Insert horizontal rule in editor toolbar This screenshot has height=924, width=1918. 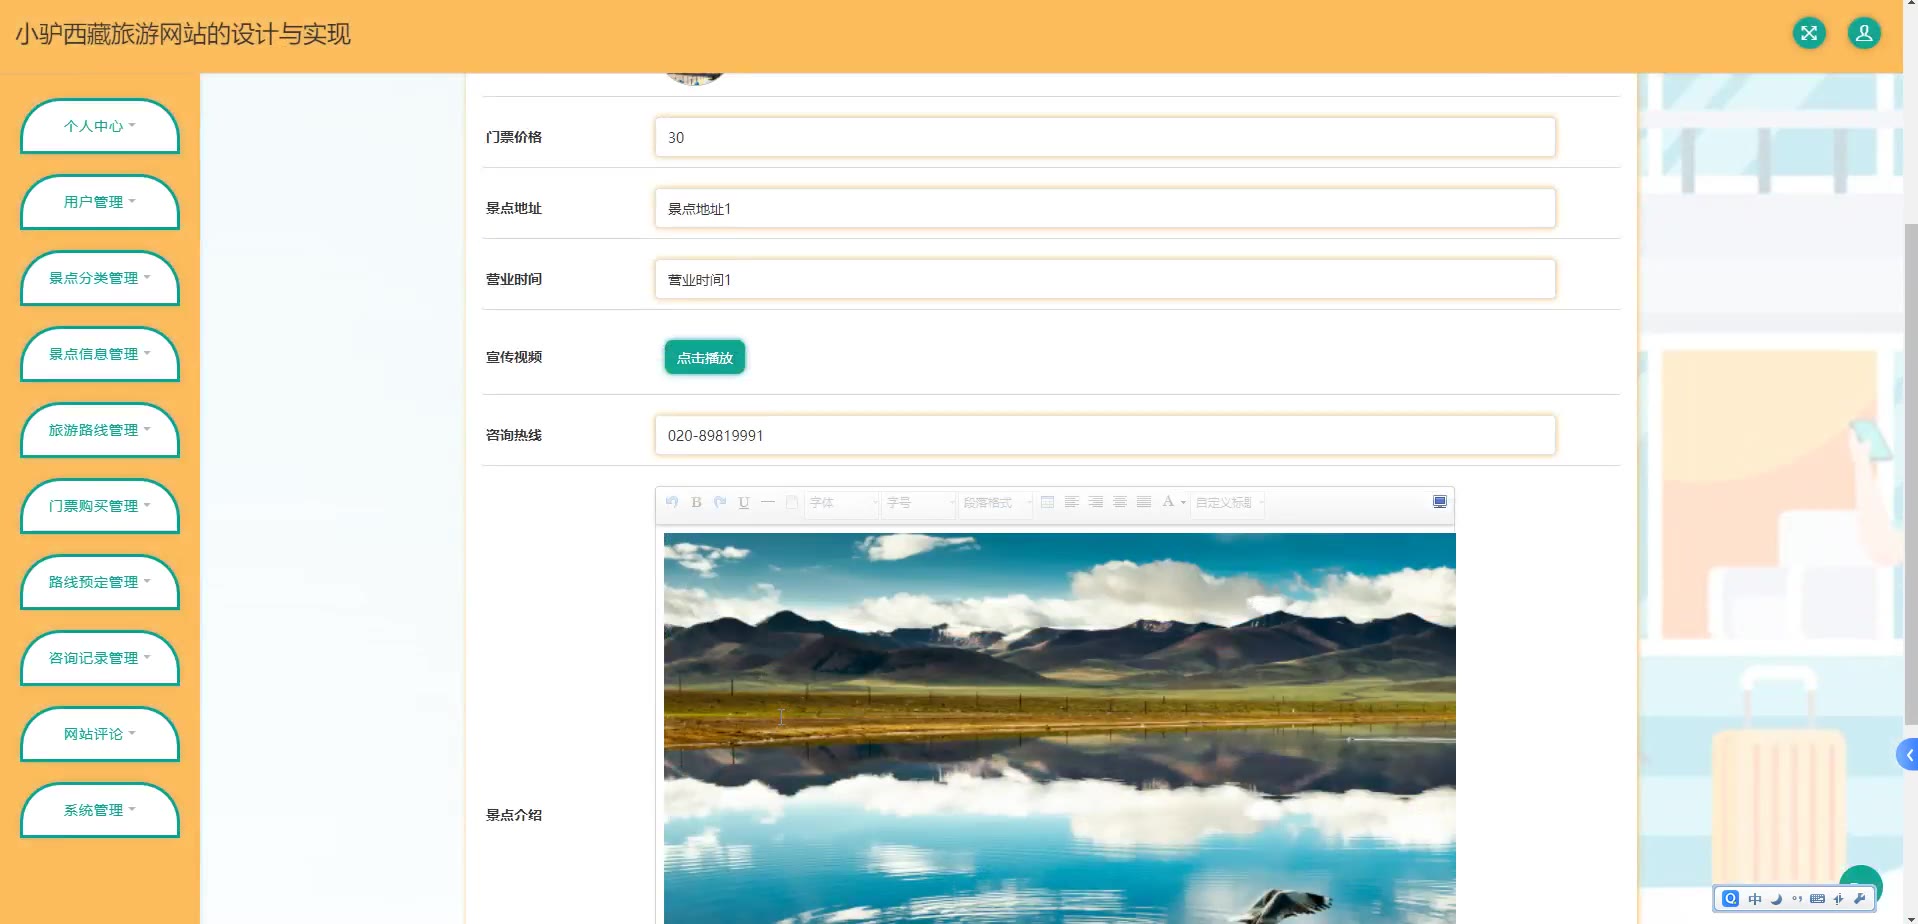coord(768,502)
